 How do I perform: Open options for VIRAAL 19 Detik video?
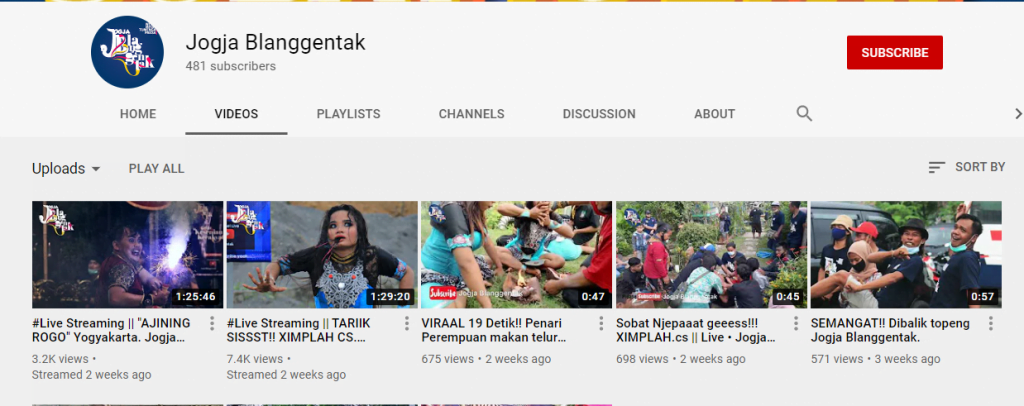click(601, 323)
